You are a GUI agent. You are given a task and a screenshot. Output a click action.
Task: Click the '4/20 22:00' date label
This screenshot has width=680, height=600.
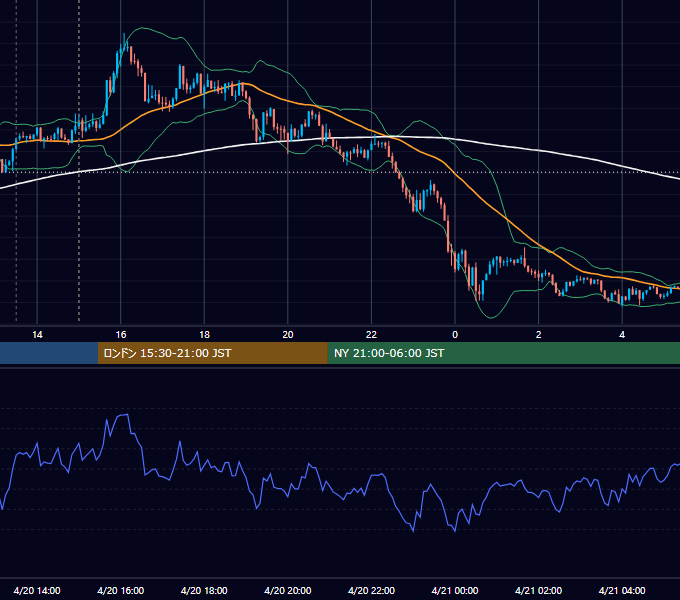372,590
